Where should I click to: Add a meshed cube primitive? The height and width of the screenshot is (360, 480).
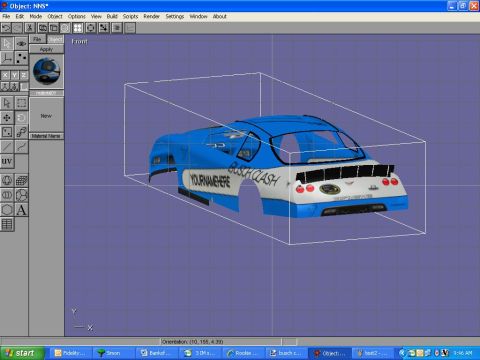click(x=21, y=181)
